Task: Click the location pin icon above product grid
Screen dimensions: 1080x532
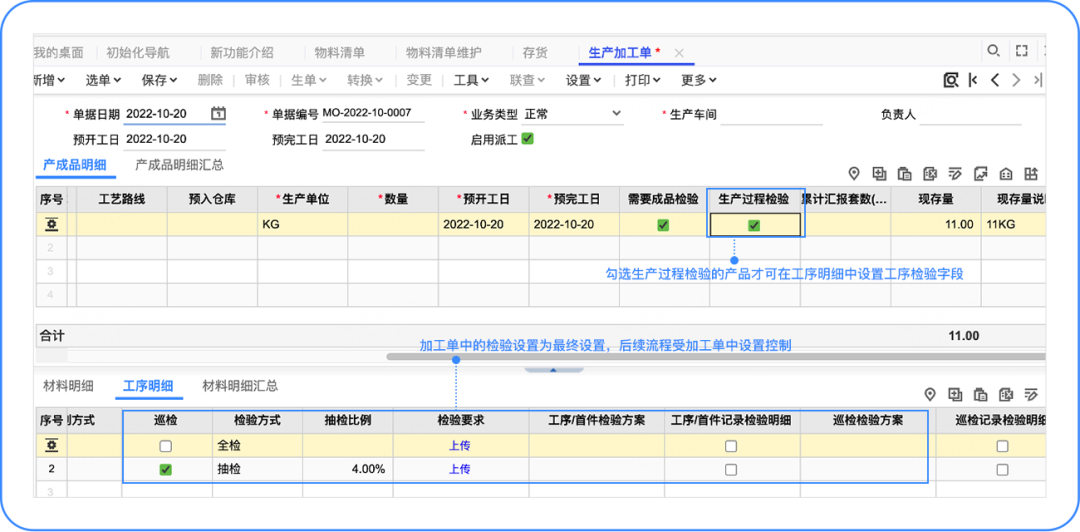Action: [x=854, y=173]
